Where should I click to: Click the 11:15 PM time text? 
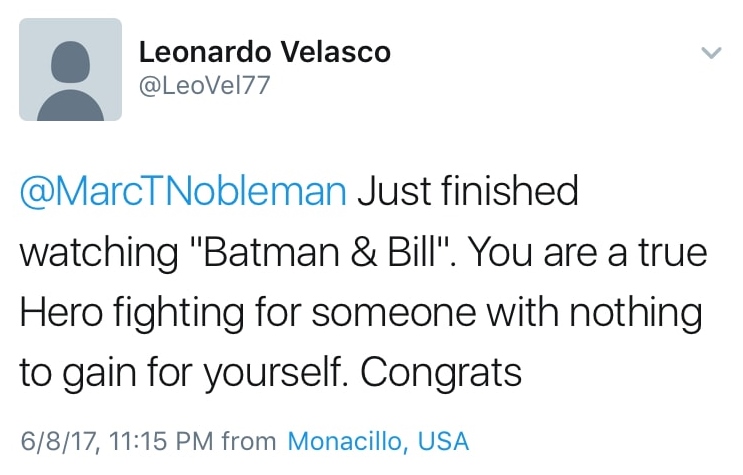click(151, 440)
